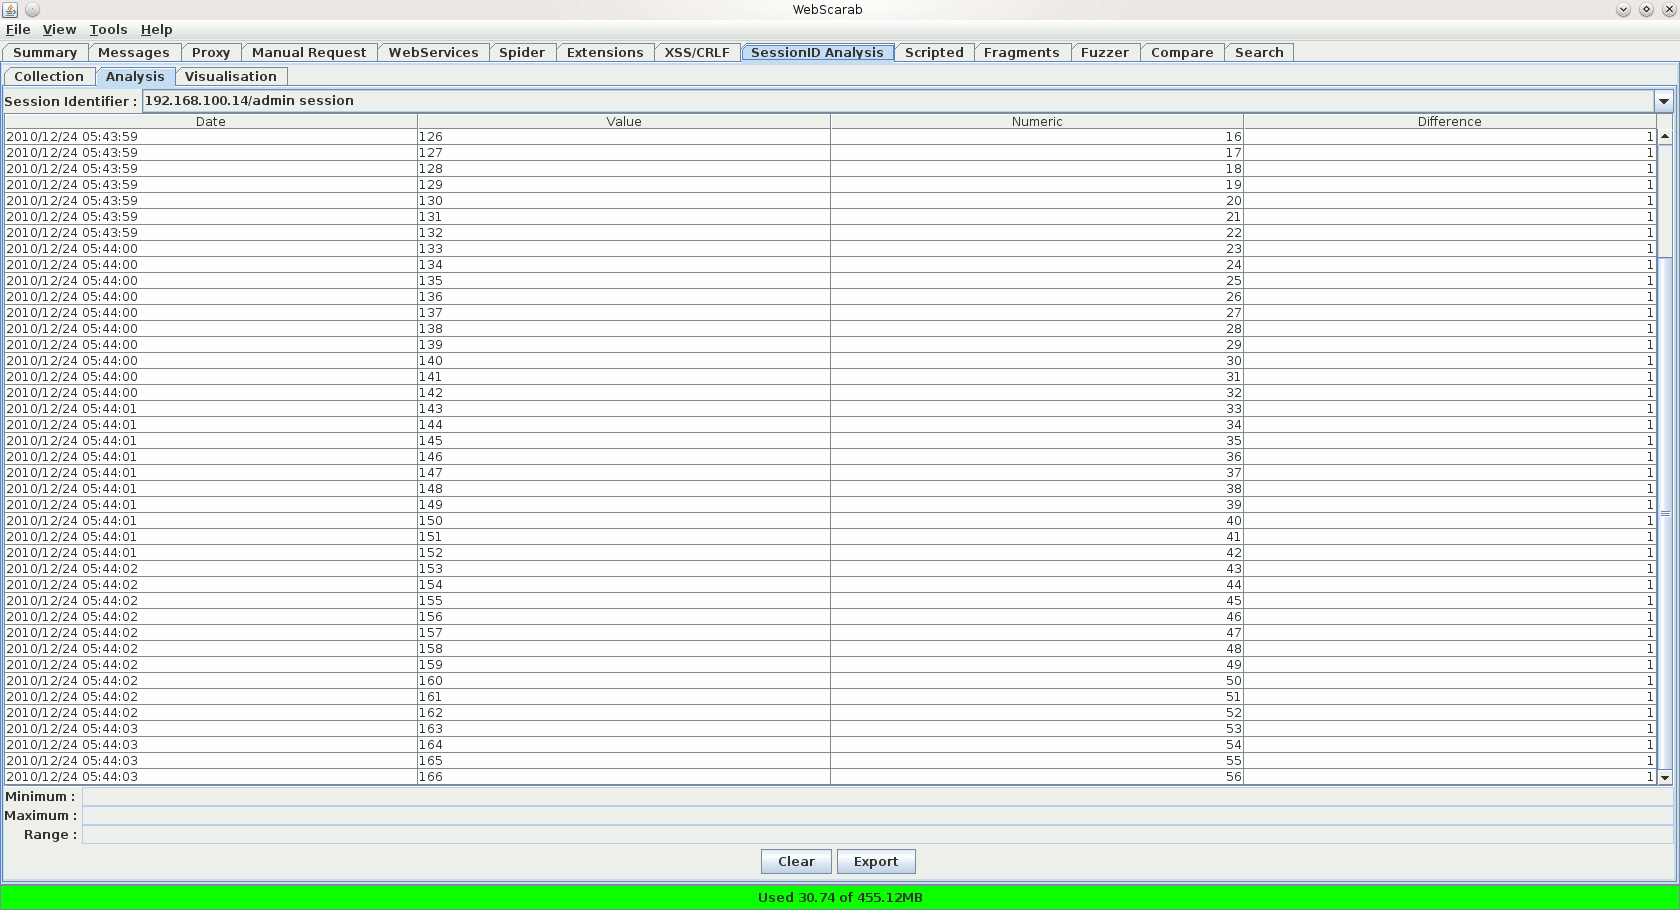Select the row with value 150

pyautogui.click(x=623, y=521)
